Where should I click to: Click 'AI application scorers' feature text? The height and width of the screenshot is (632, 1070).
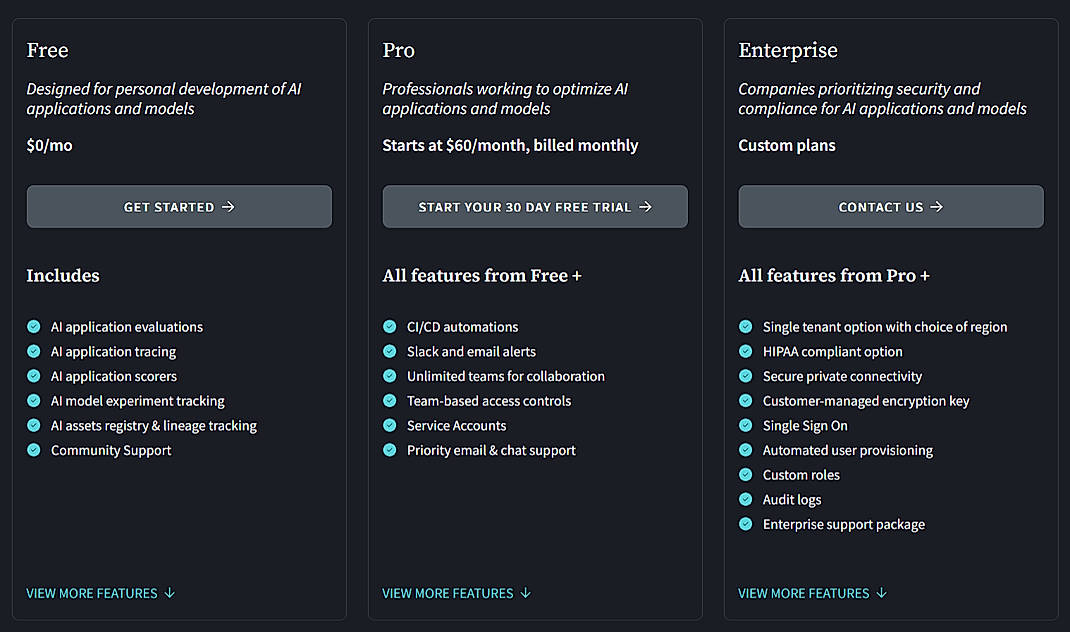[113, 376]
